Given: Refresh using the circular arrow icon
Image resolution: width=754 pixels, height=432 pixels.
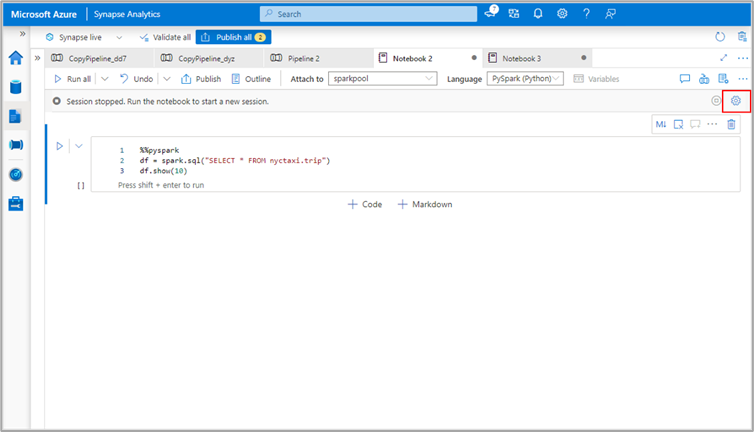Looking at the screenshot, I should pos(720,37).
